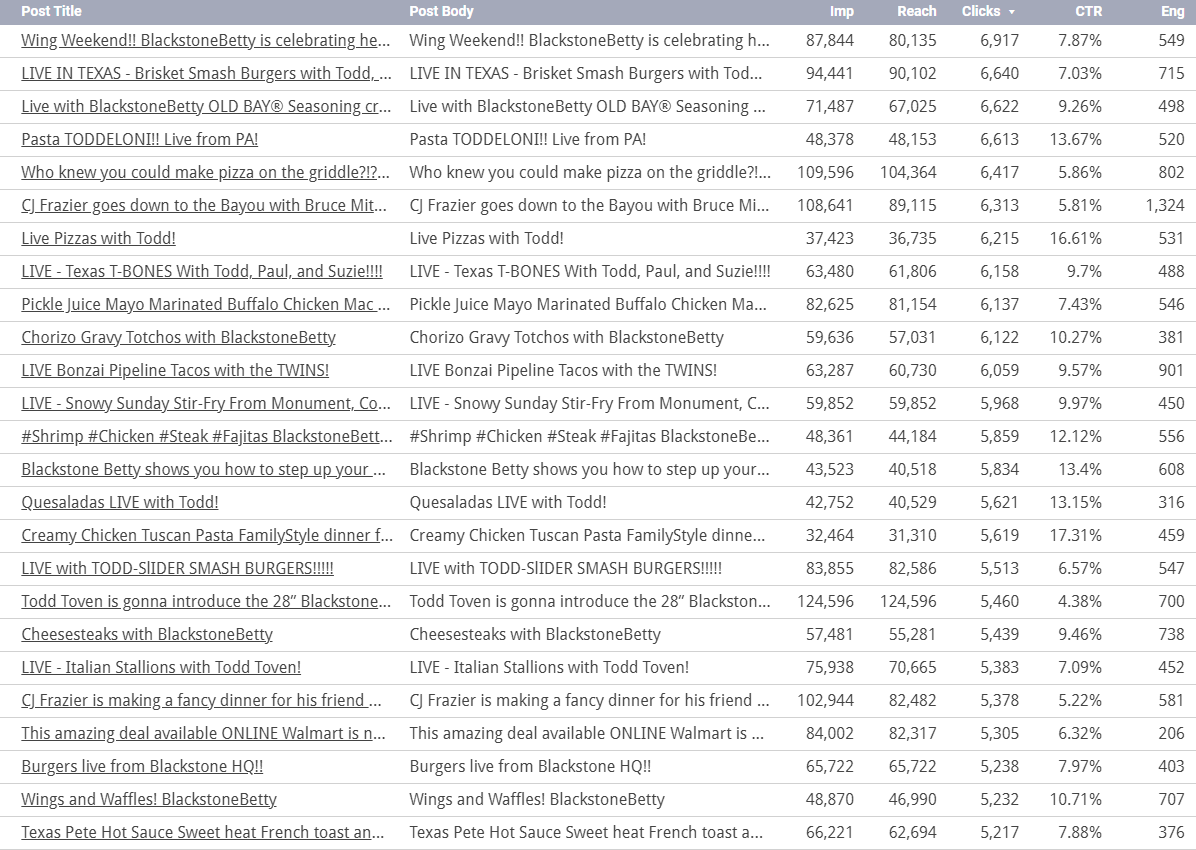Select Post Body Burgers live from Blackstone HQ!!
The height and width of the screenshot is (850, 1196).
pyautogui.click(x=531, y=766)
